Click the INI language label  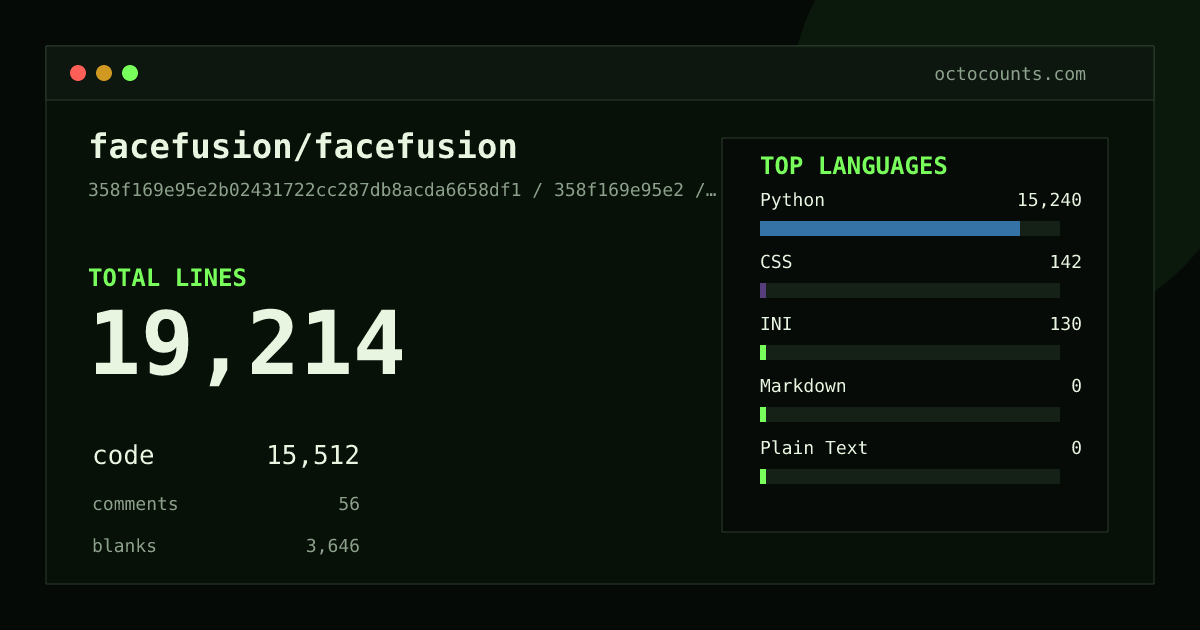pos(776,324)
